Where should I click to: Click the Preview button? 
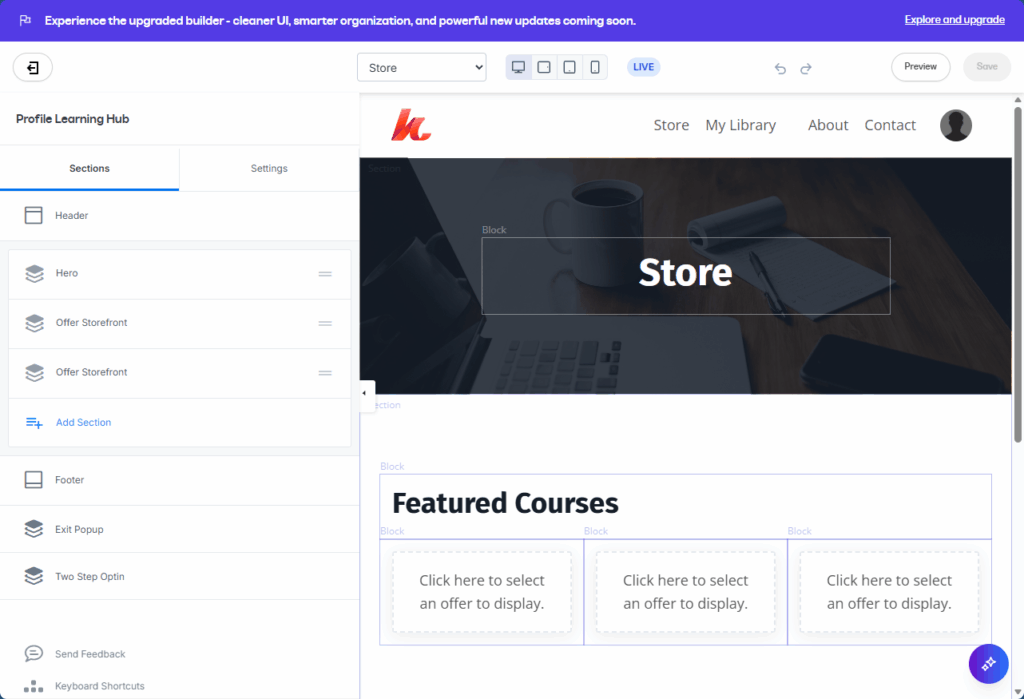(x=920, y=67)
